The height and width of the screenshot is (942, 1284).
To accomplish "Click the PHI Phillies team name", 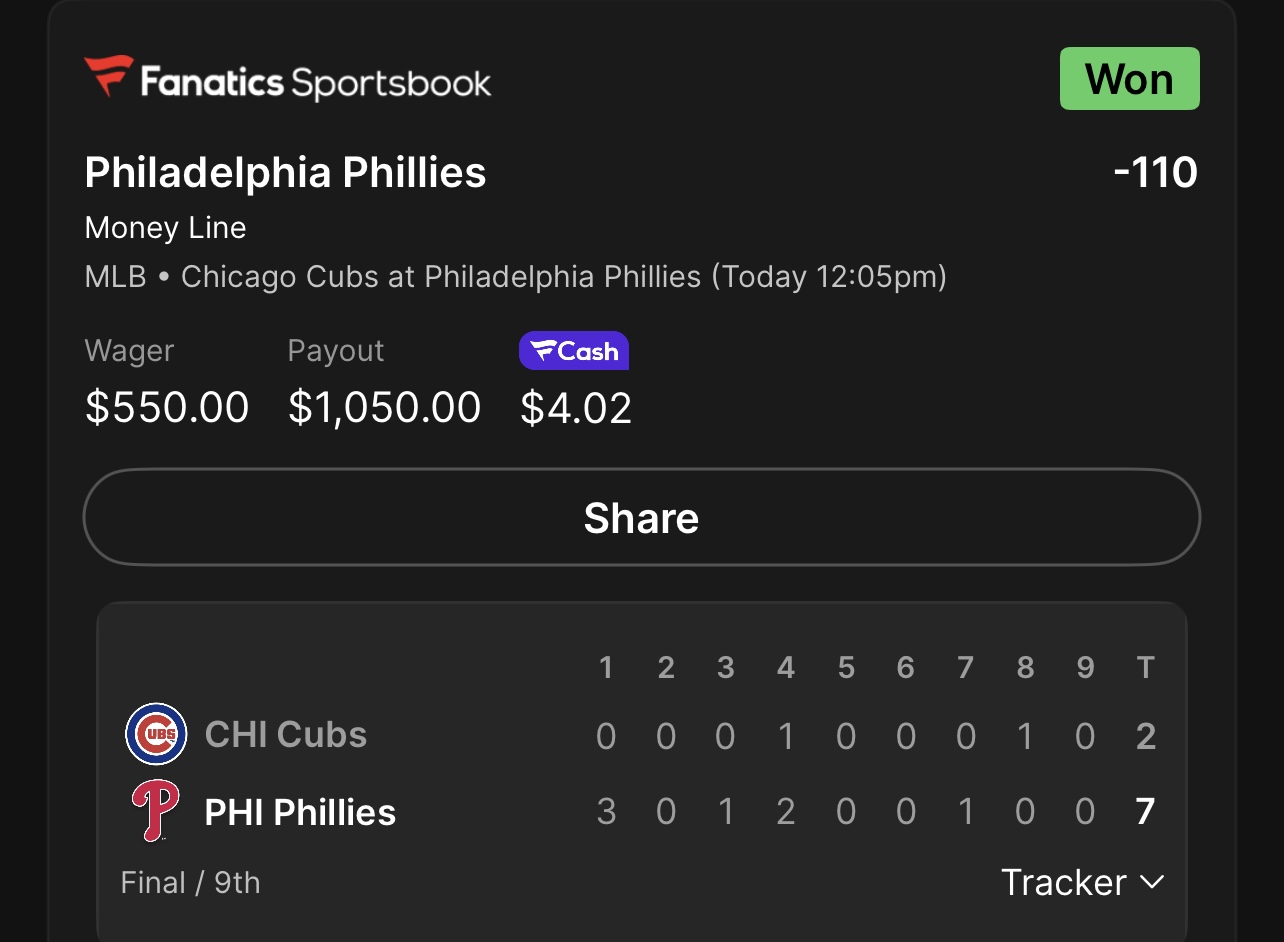I will (300, 812).
